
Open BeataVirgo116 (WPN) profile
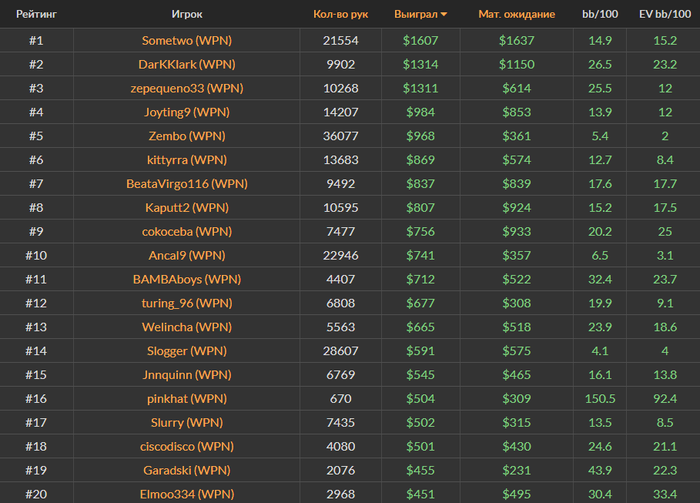tap(187, 184)
